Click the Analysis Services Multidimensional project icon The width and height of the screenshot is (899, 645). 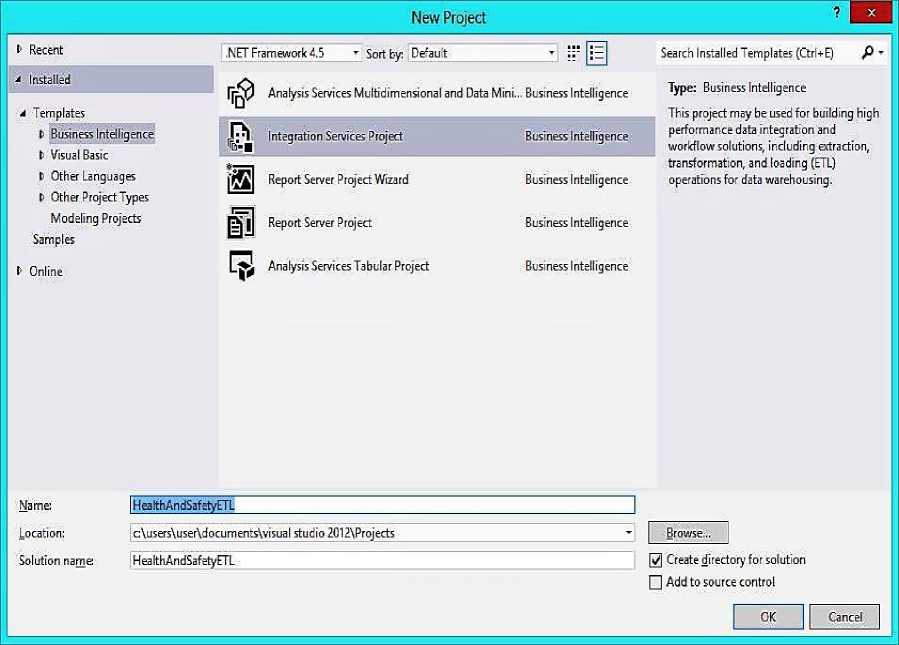click(241, 93)
